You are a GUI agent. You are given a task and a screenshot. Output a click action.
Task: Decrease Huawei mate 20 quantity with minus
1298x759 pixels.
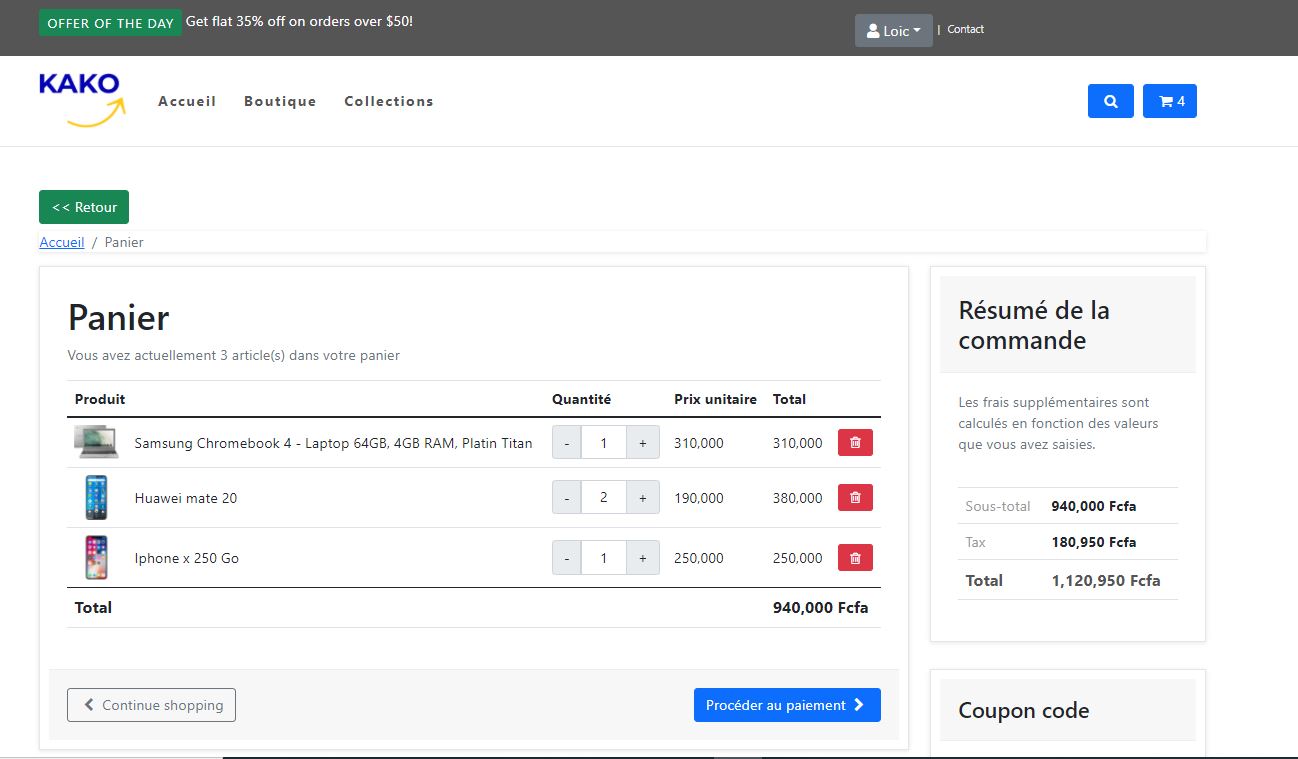pos(567,498)
